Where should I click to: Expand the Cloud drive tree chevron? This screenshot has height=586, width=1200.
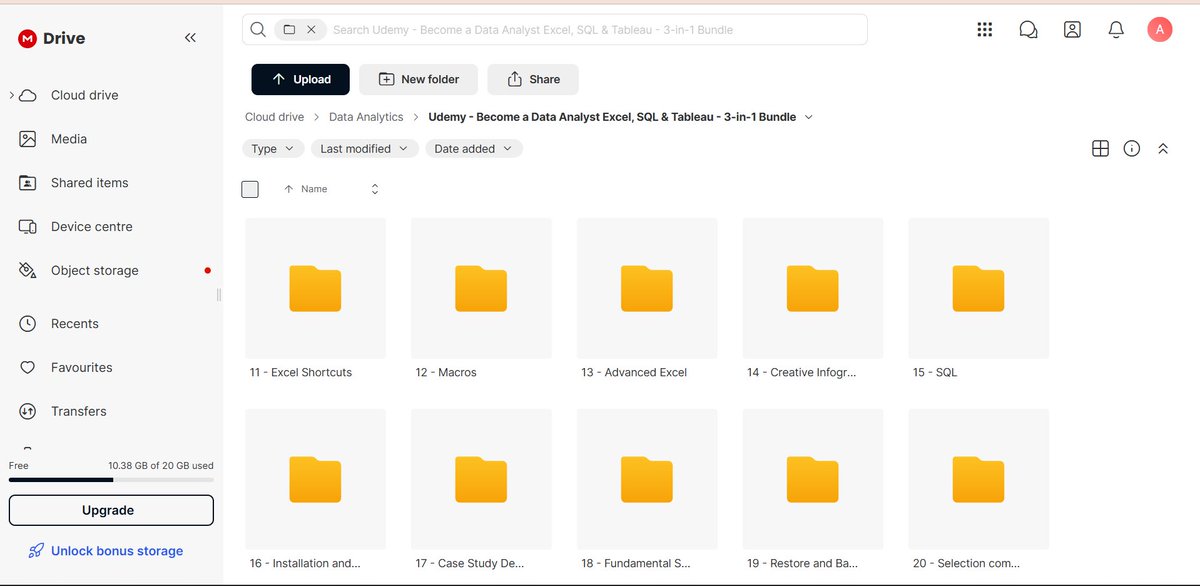tap(11, 95)
